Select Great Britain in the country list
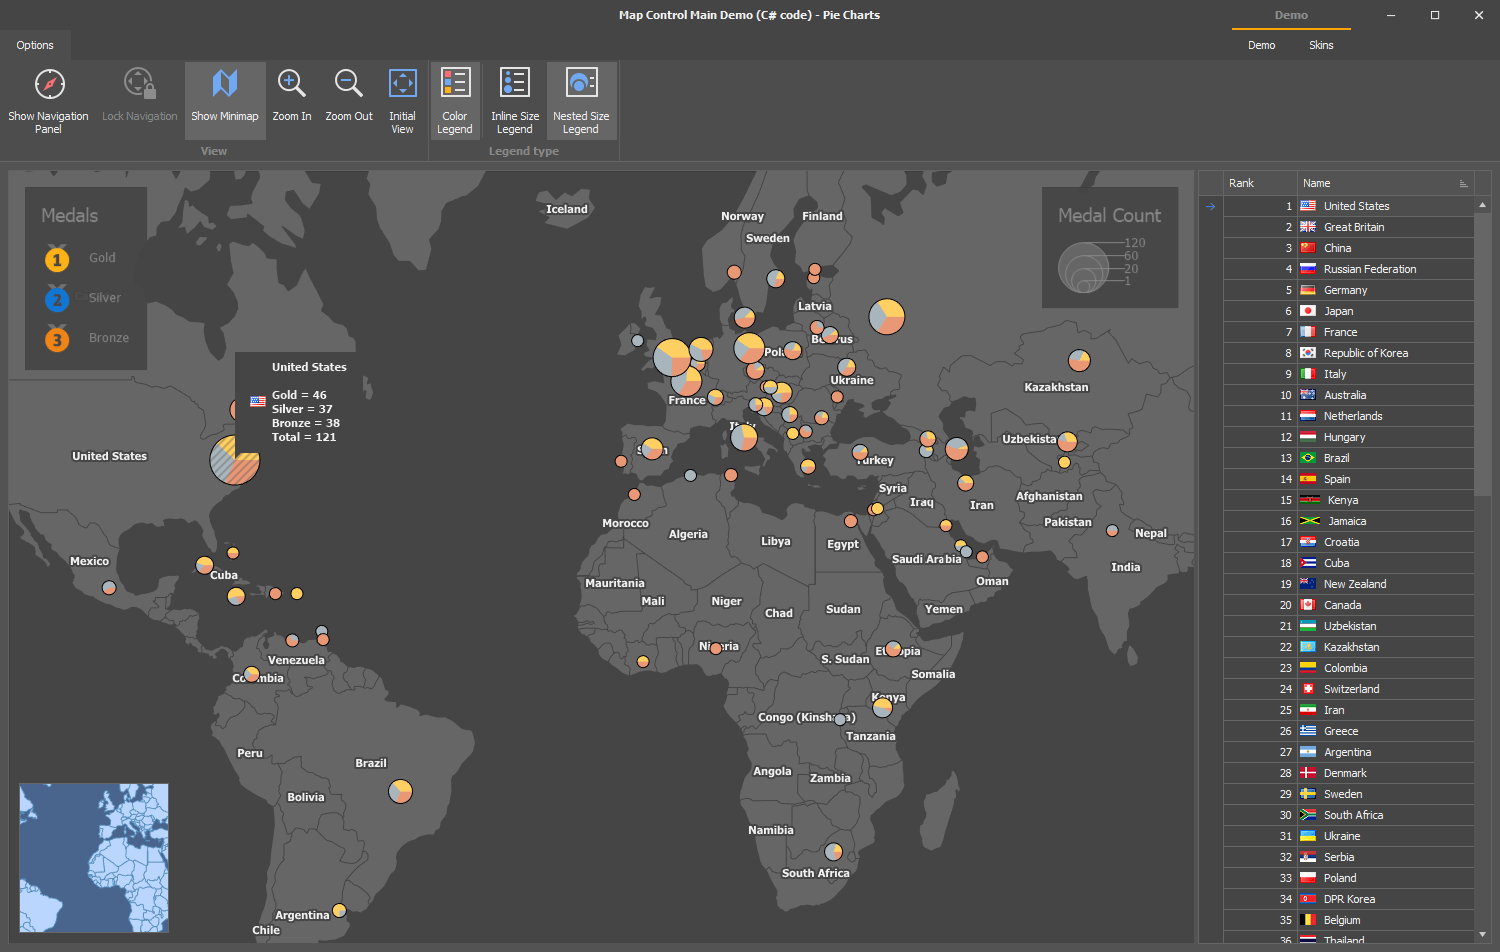 [1354, 227]
